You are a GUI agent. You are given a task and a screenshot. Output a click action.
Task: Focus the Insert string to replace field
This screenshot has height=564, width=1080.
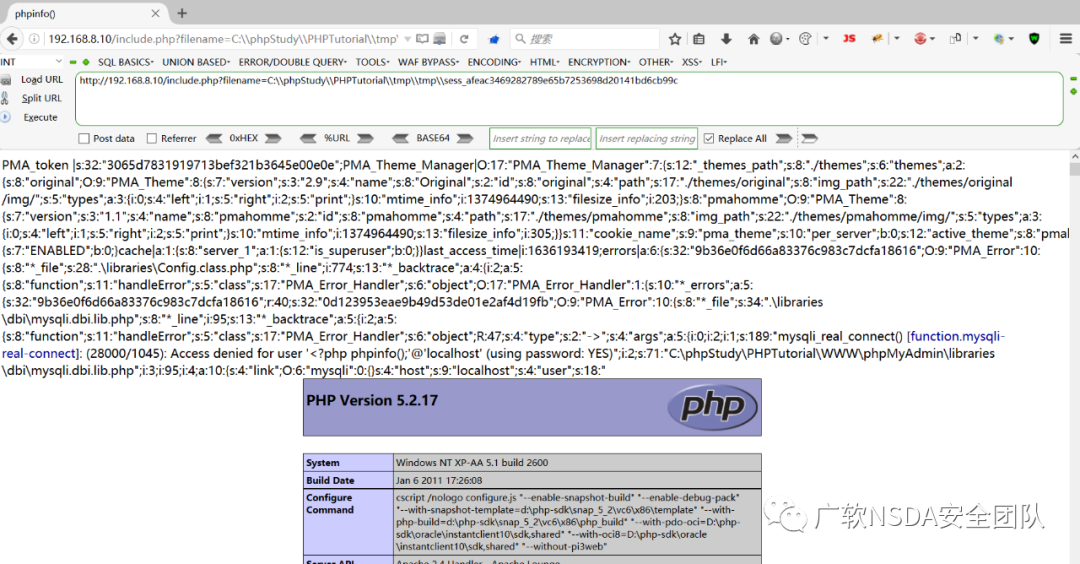tap(541, 138)
